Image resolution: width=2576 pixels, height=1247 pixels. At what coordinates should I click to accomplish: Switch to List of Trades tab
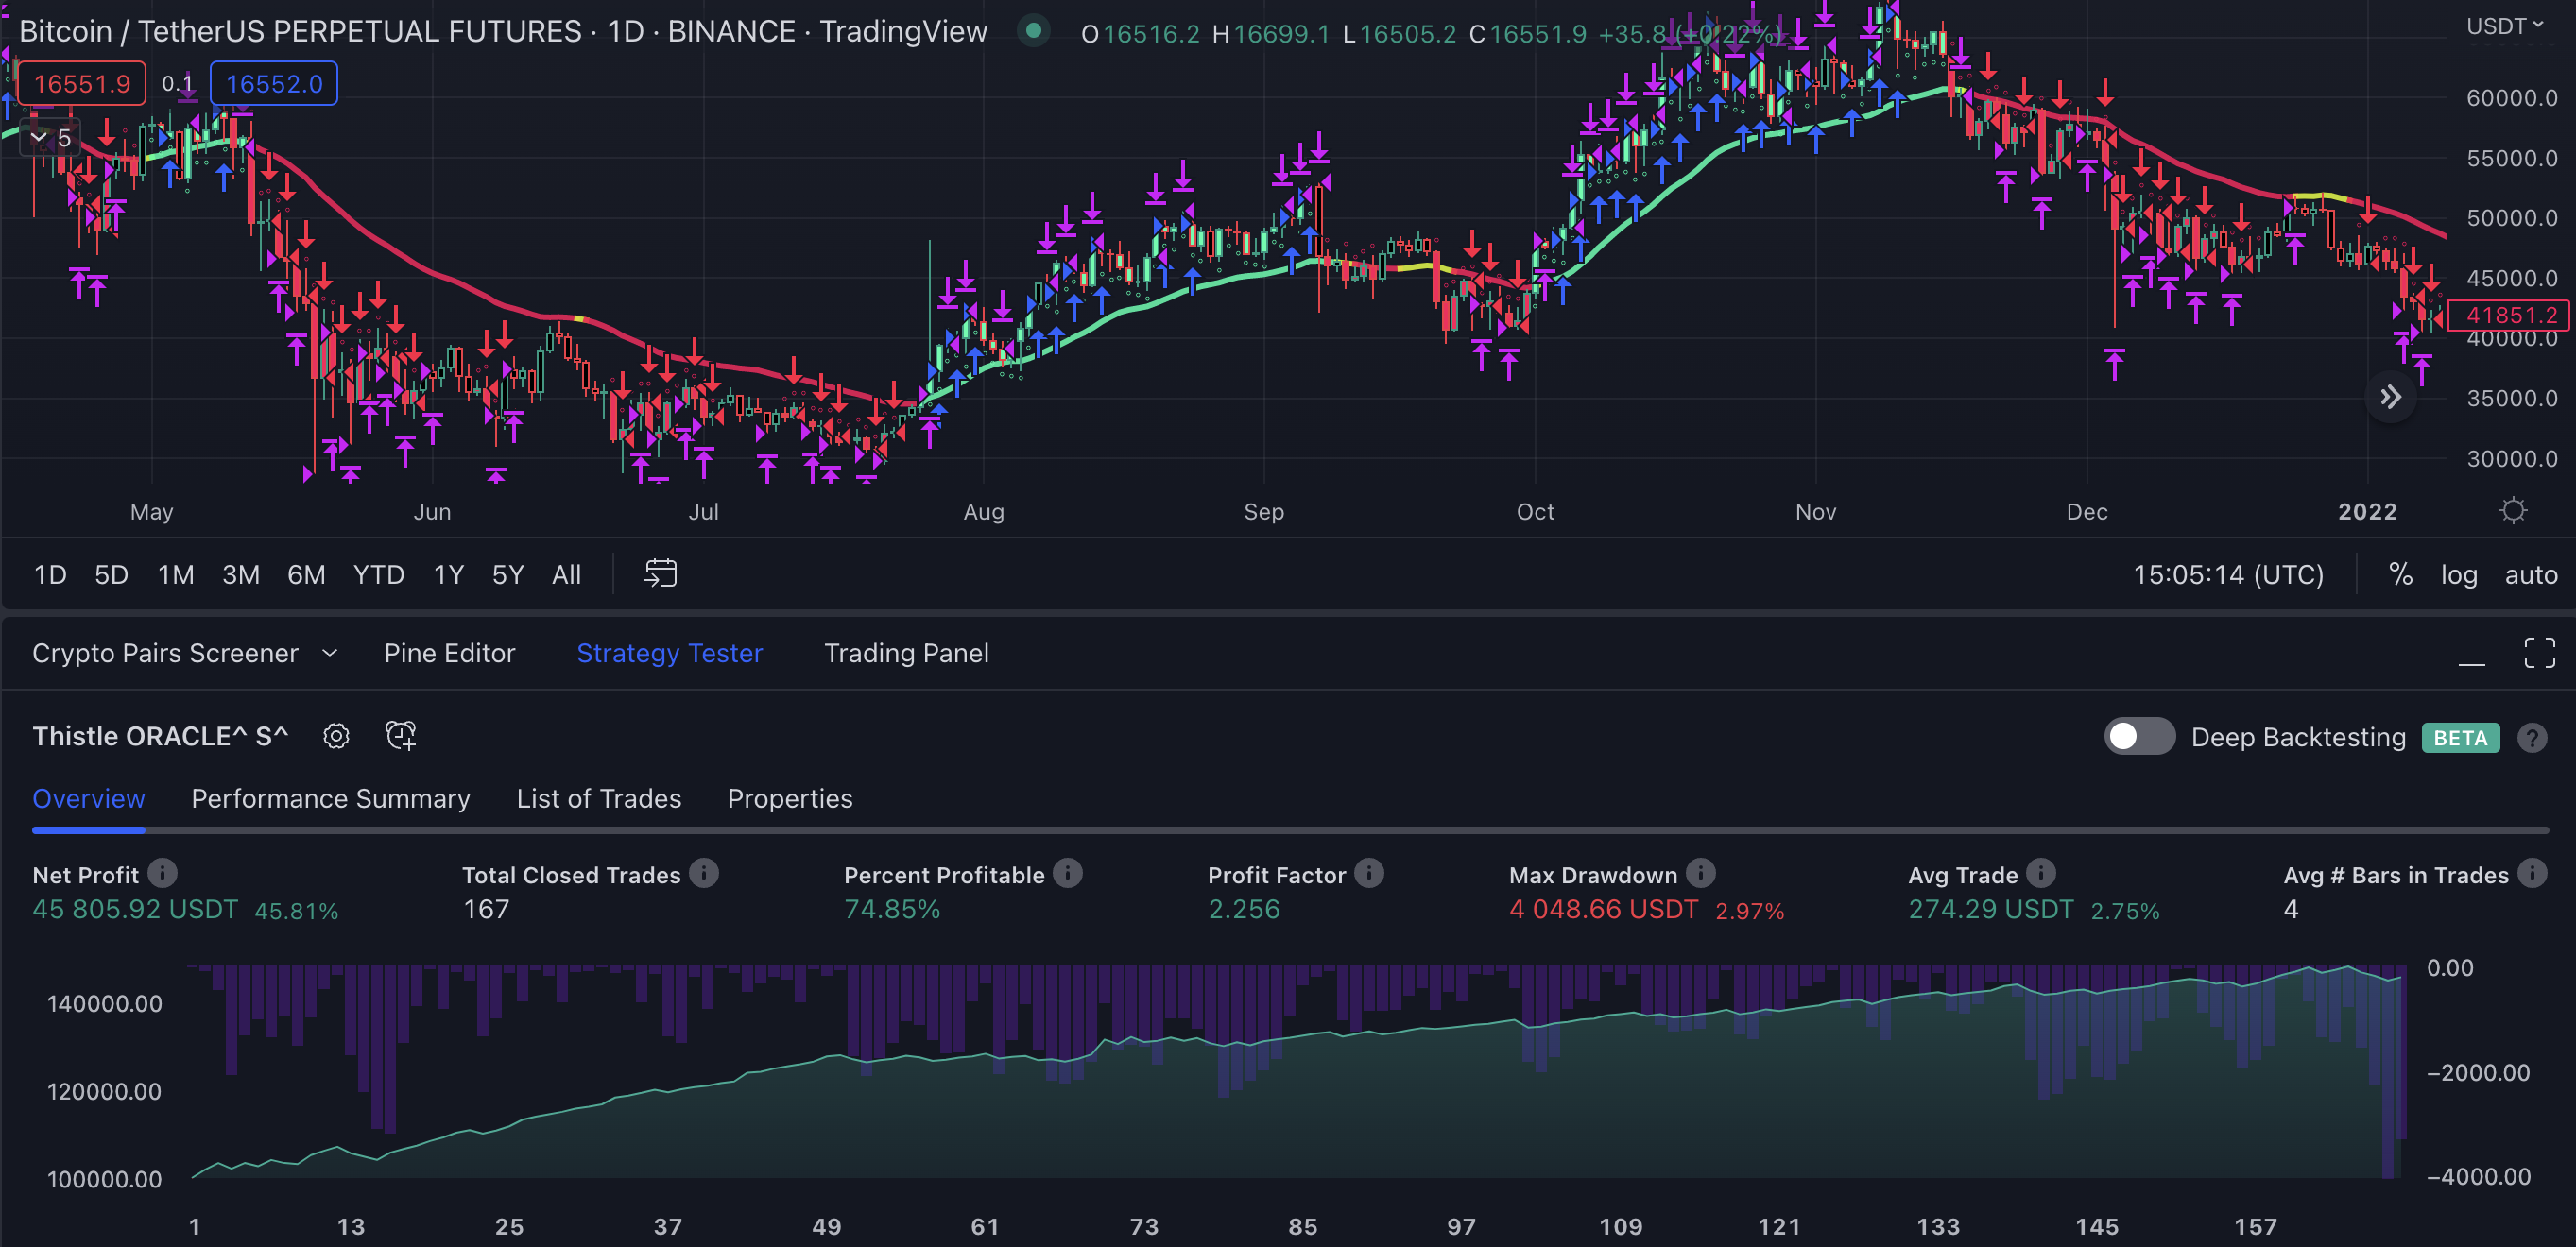tap(598, 798)
